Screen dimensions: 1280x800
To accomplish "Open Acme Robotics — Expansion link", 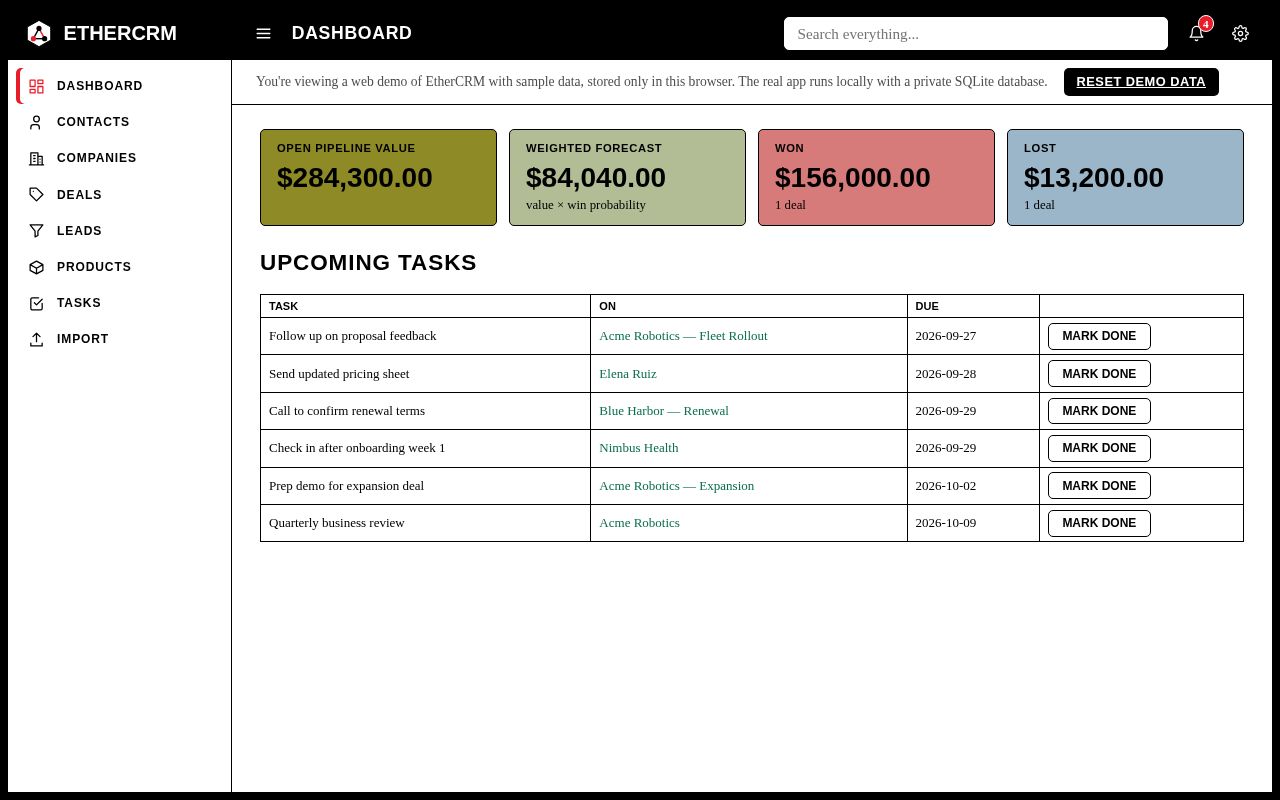I will pos(677,486).
